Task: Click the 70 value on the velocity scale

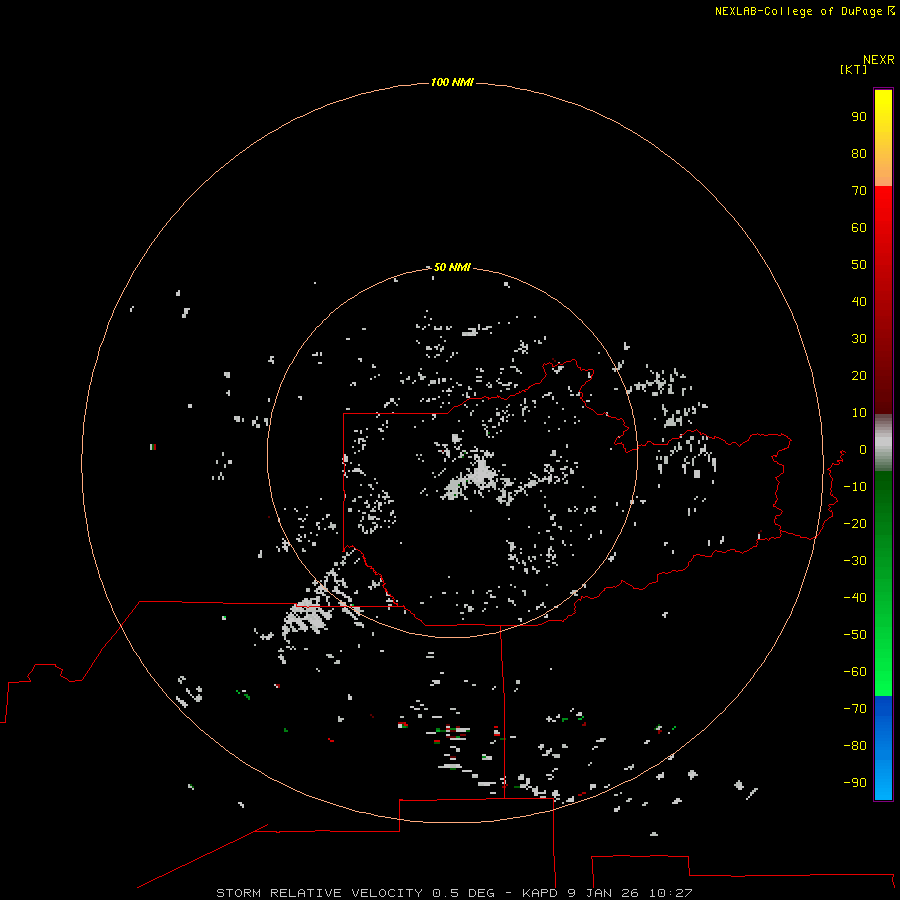Action: 859,191
